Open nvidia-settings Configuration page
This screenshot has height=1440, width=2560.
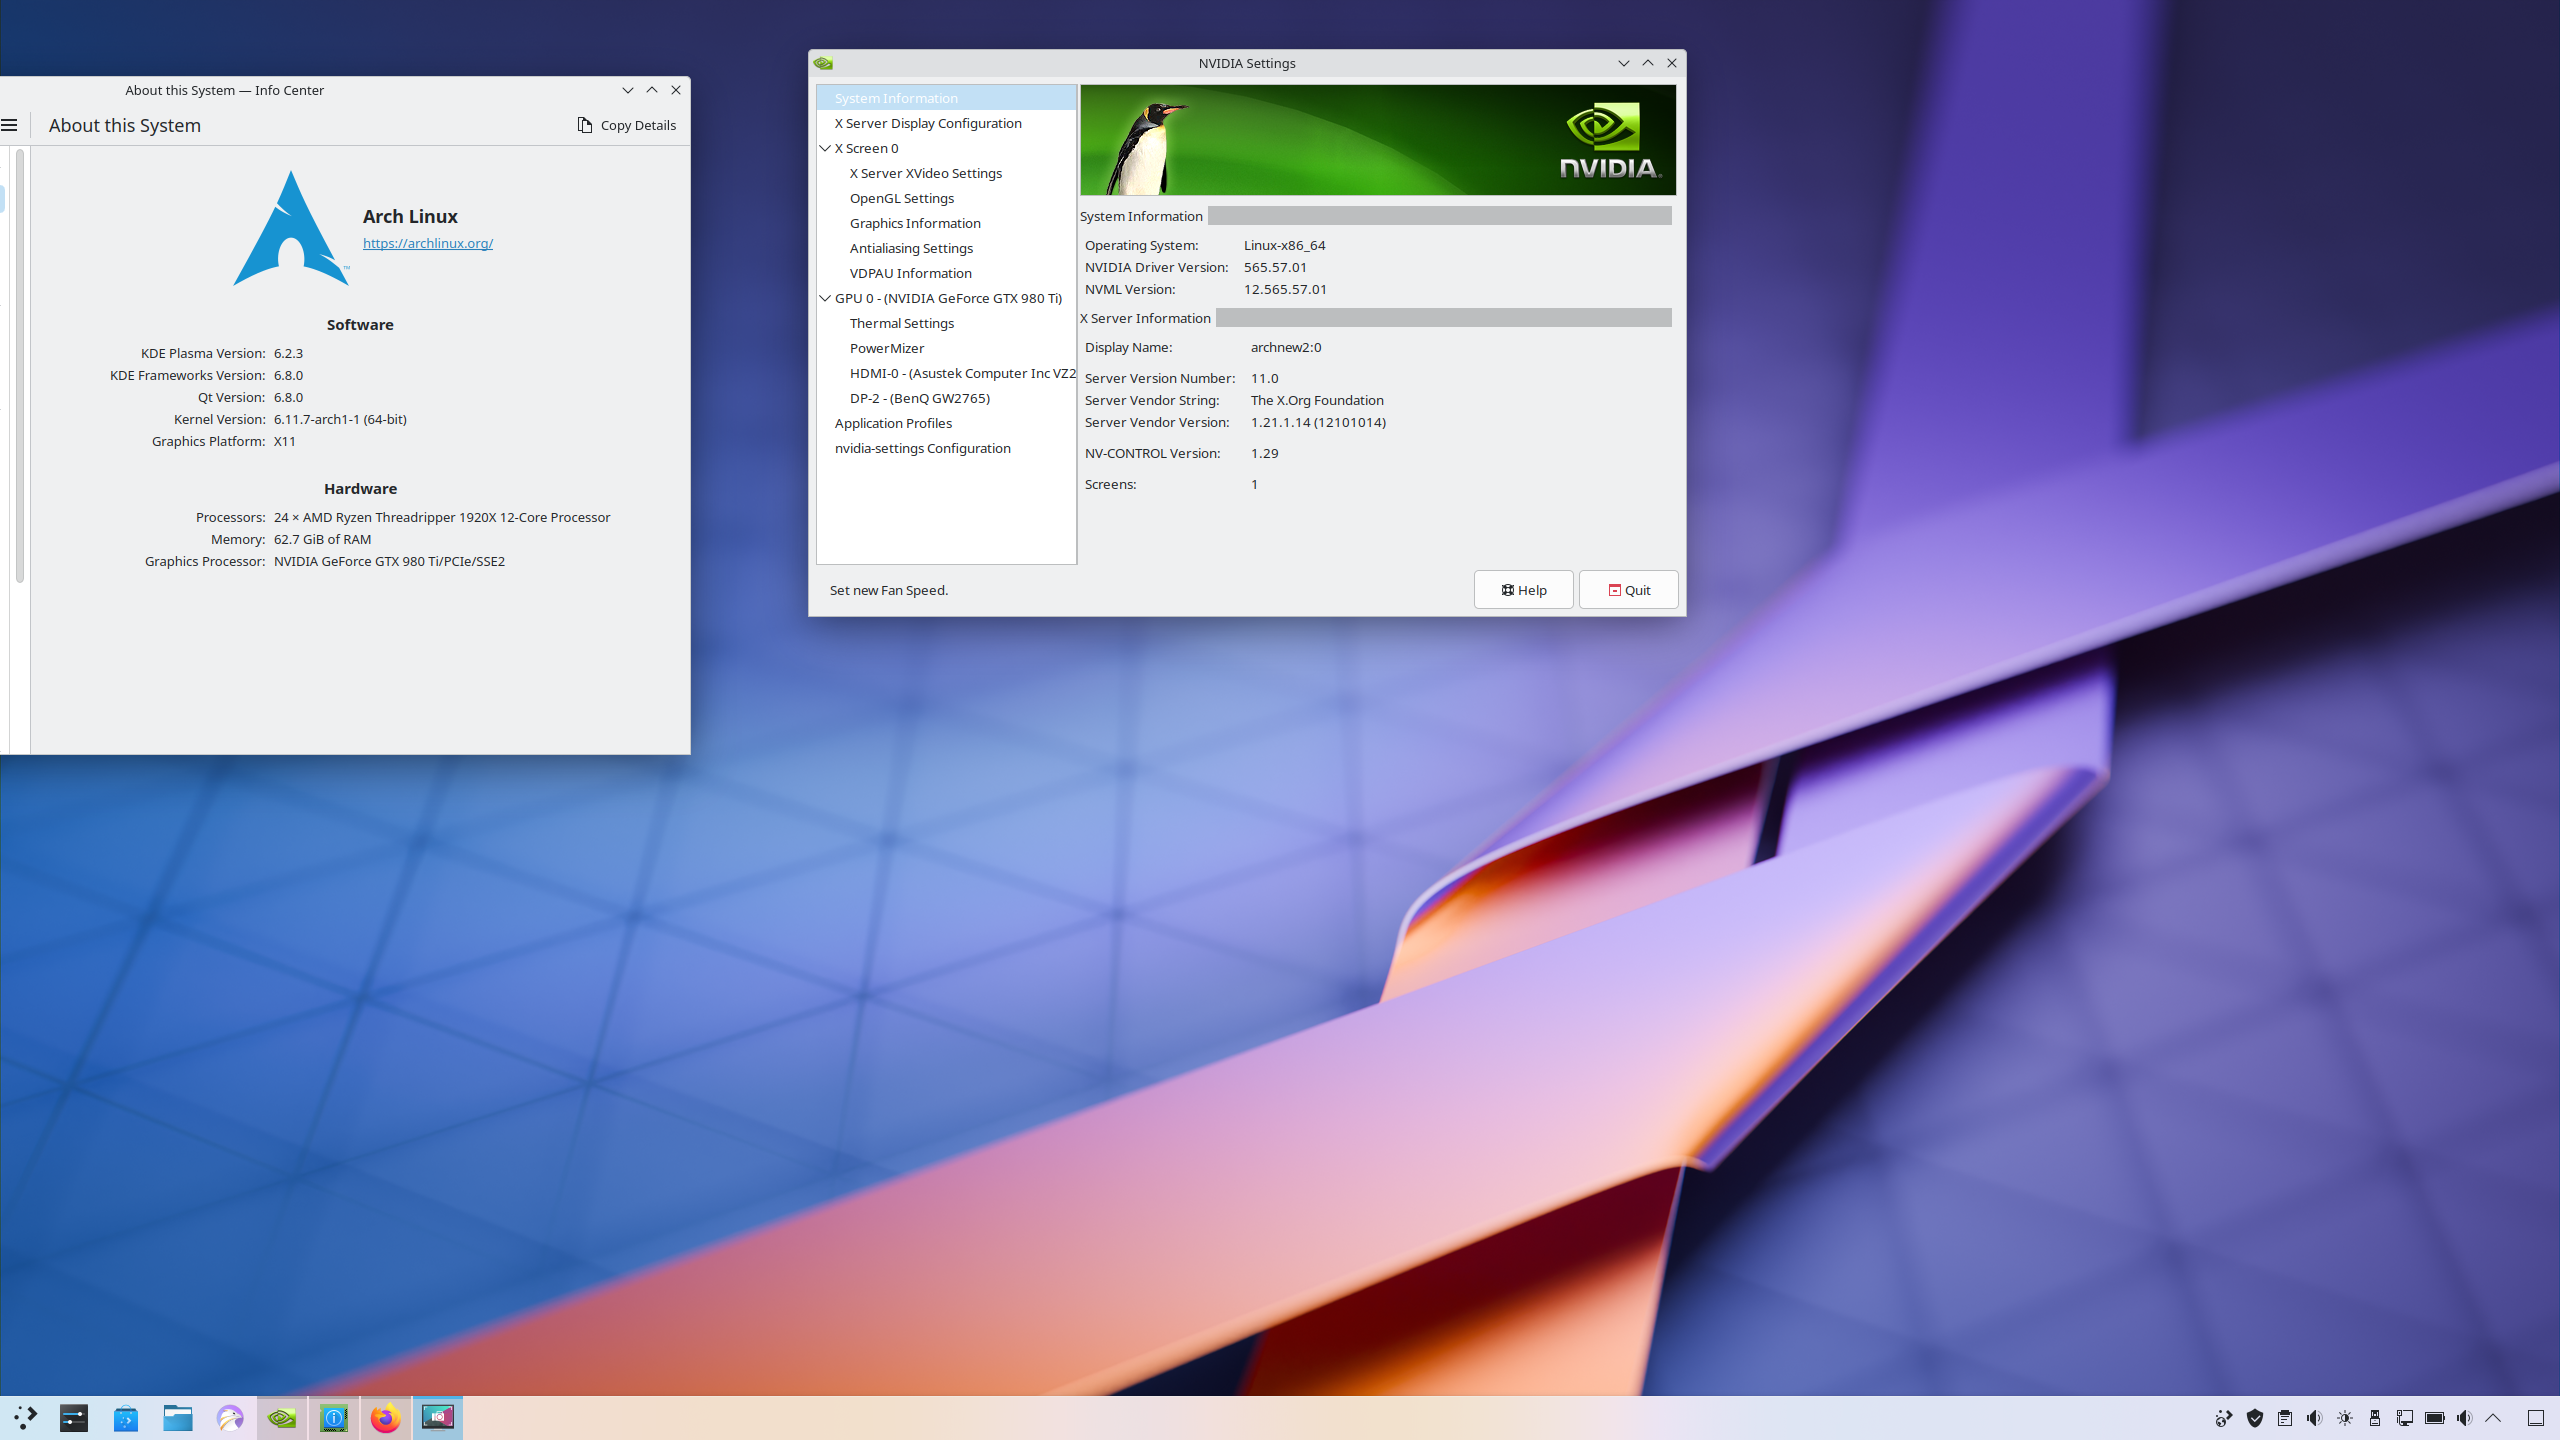(923, 448)
